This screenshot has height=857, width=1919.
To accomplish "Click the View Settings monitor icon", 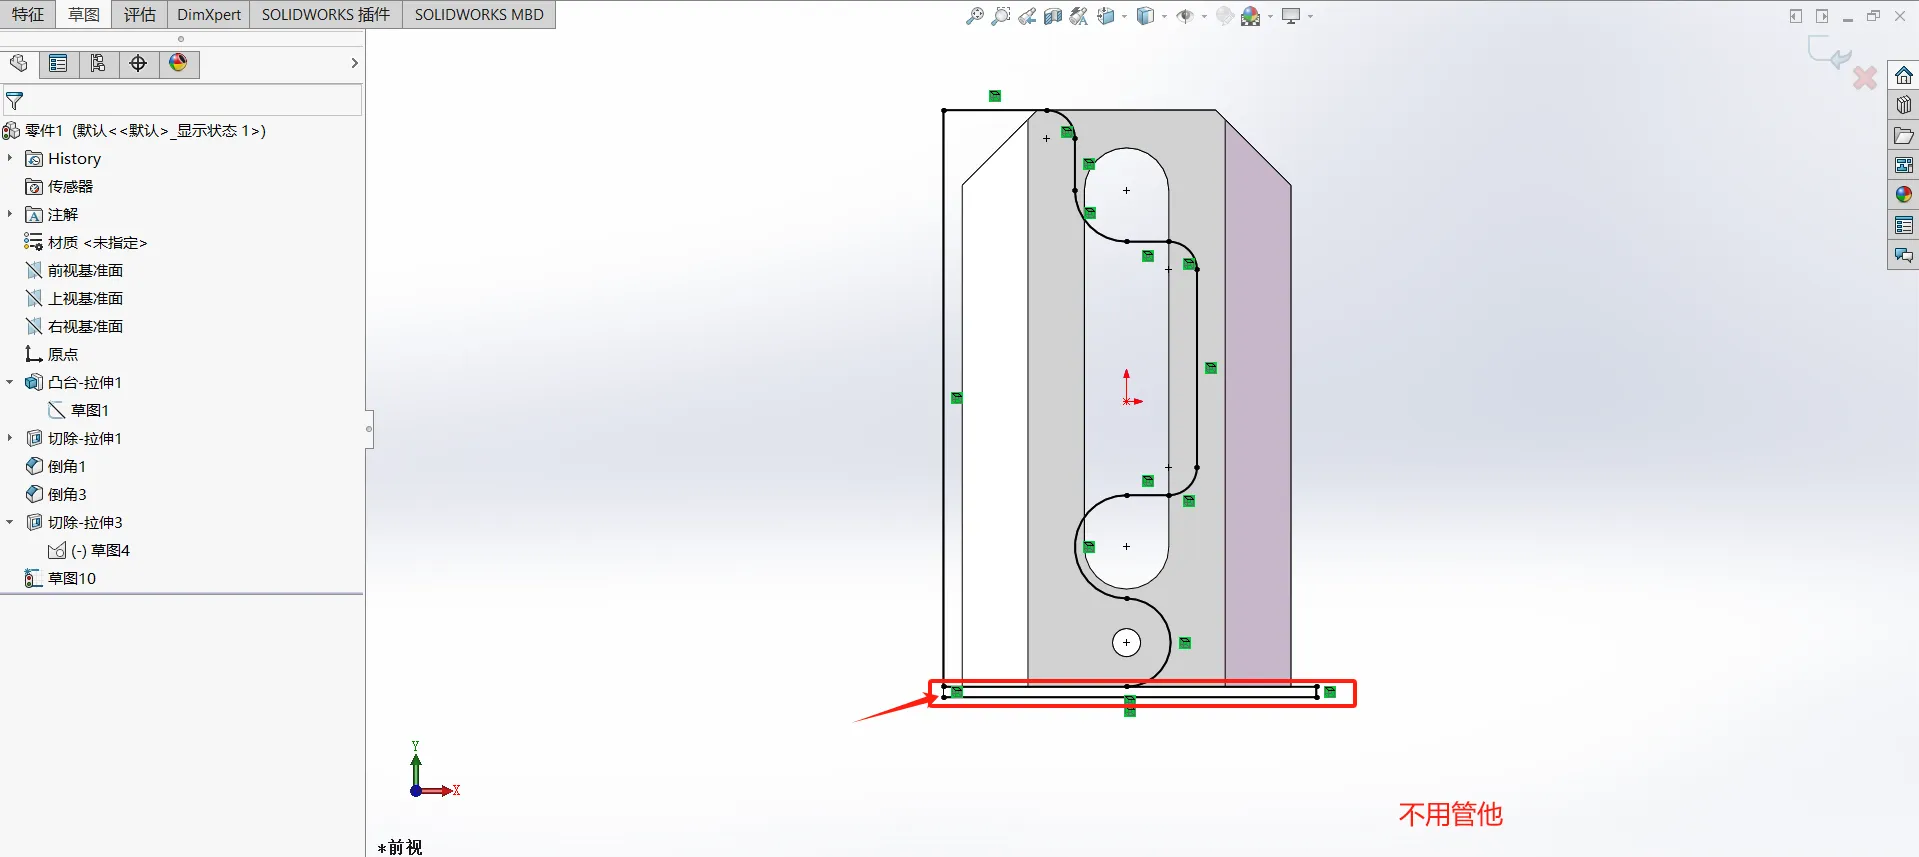I will 1291,16.
